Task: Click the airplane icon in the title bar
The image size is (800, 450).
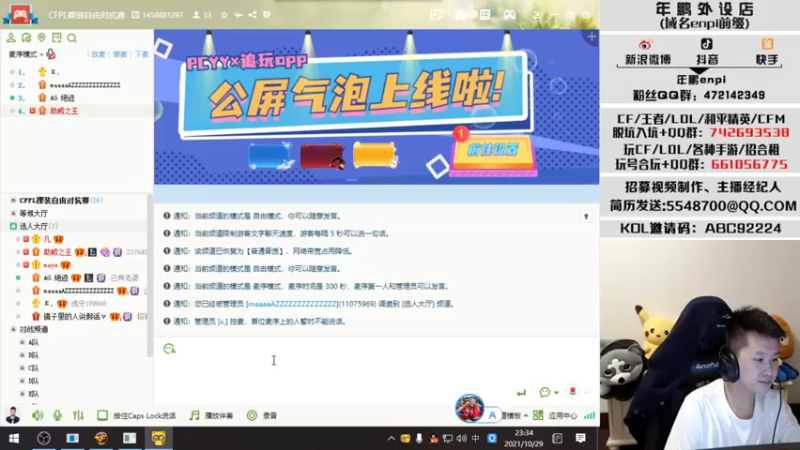Action: point(238,15)
